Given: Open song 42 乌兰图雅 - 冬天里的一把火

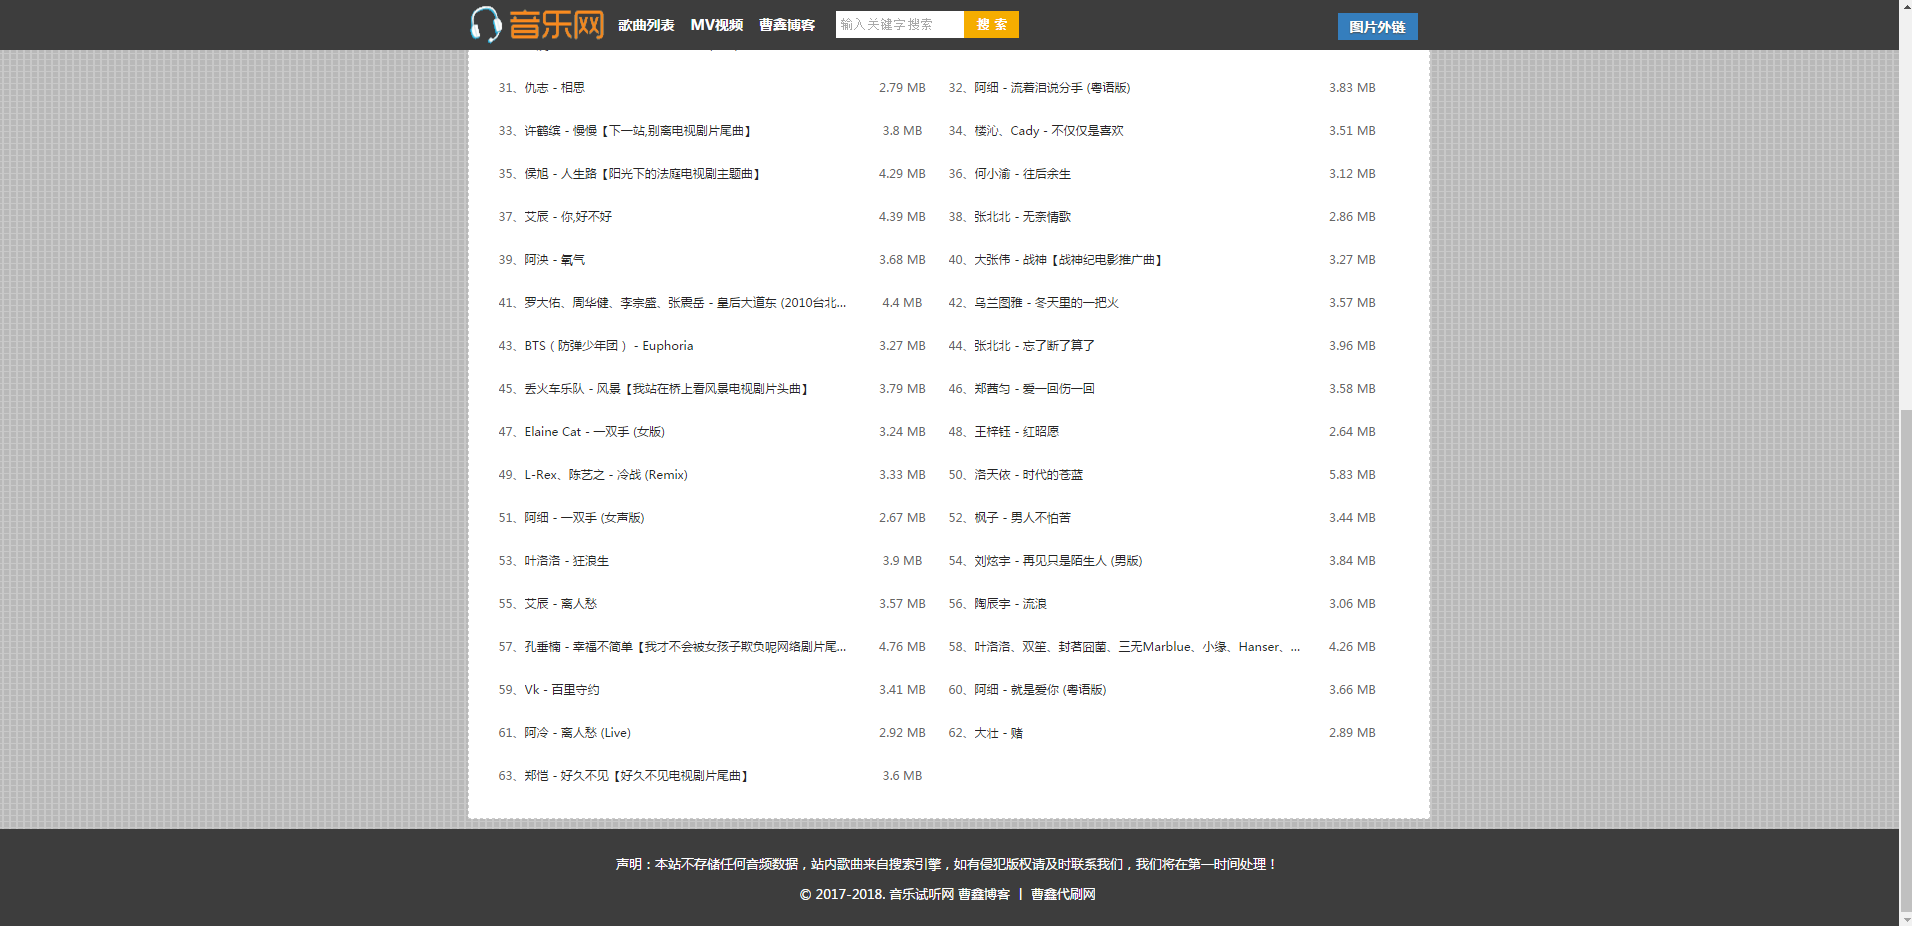Looking at the screenshot, I should point(1046,303).
